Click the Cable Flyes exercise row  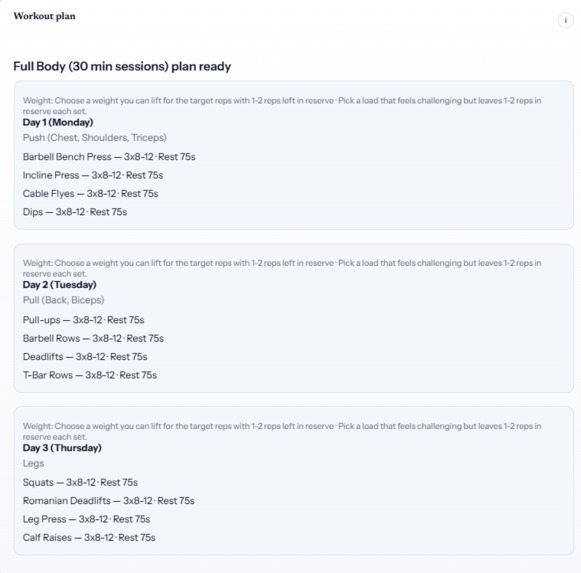(90, 193)
